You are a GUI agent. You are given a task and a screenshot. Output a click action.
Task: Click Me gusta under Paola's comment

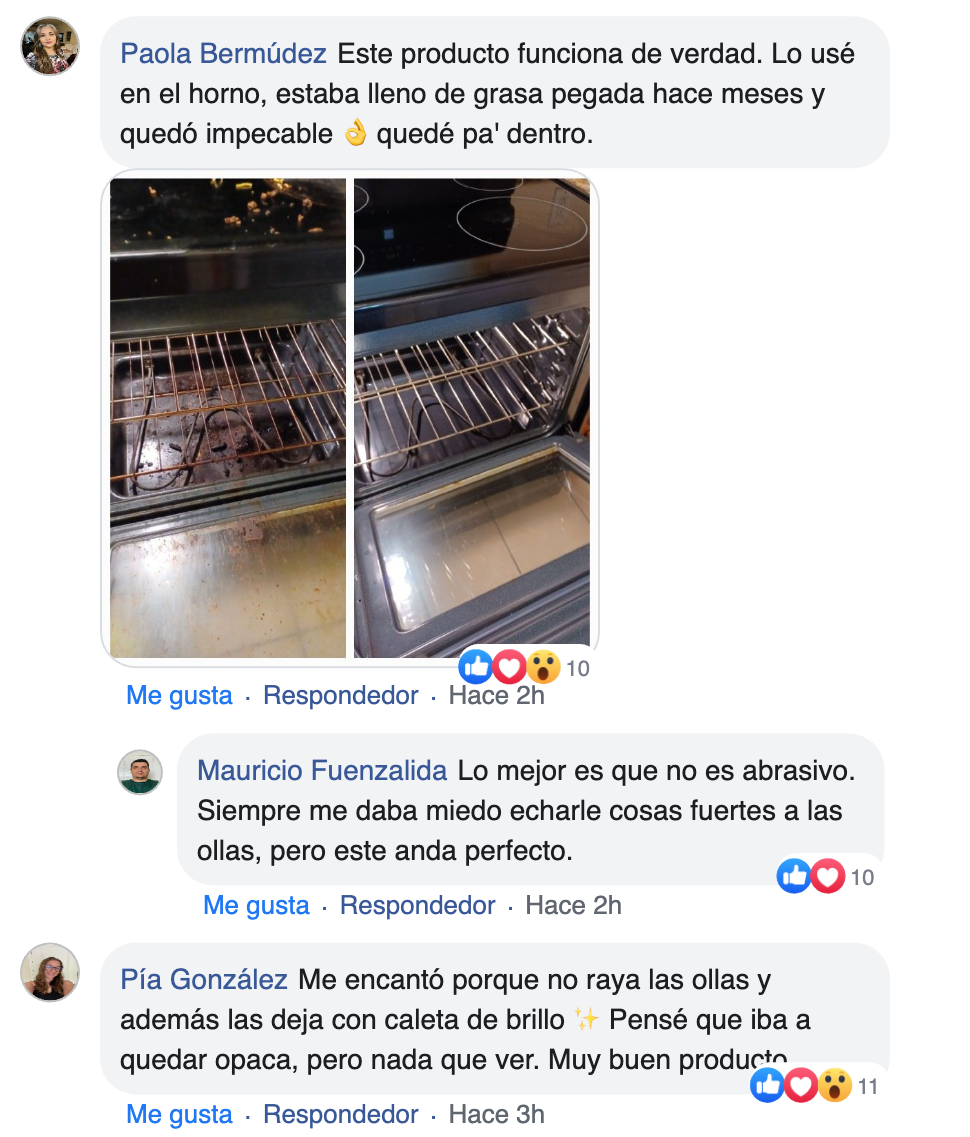(x=179, y=695)
